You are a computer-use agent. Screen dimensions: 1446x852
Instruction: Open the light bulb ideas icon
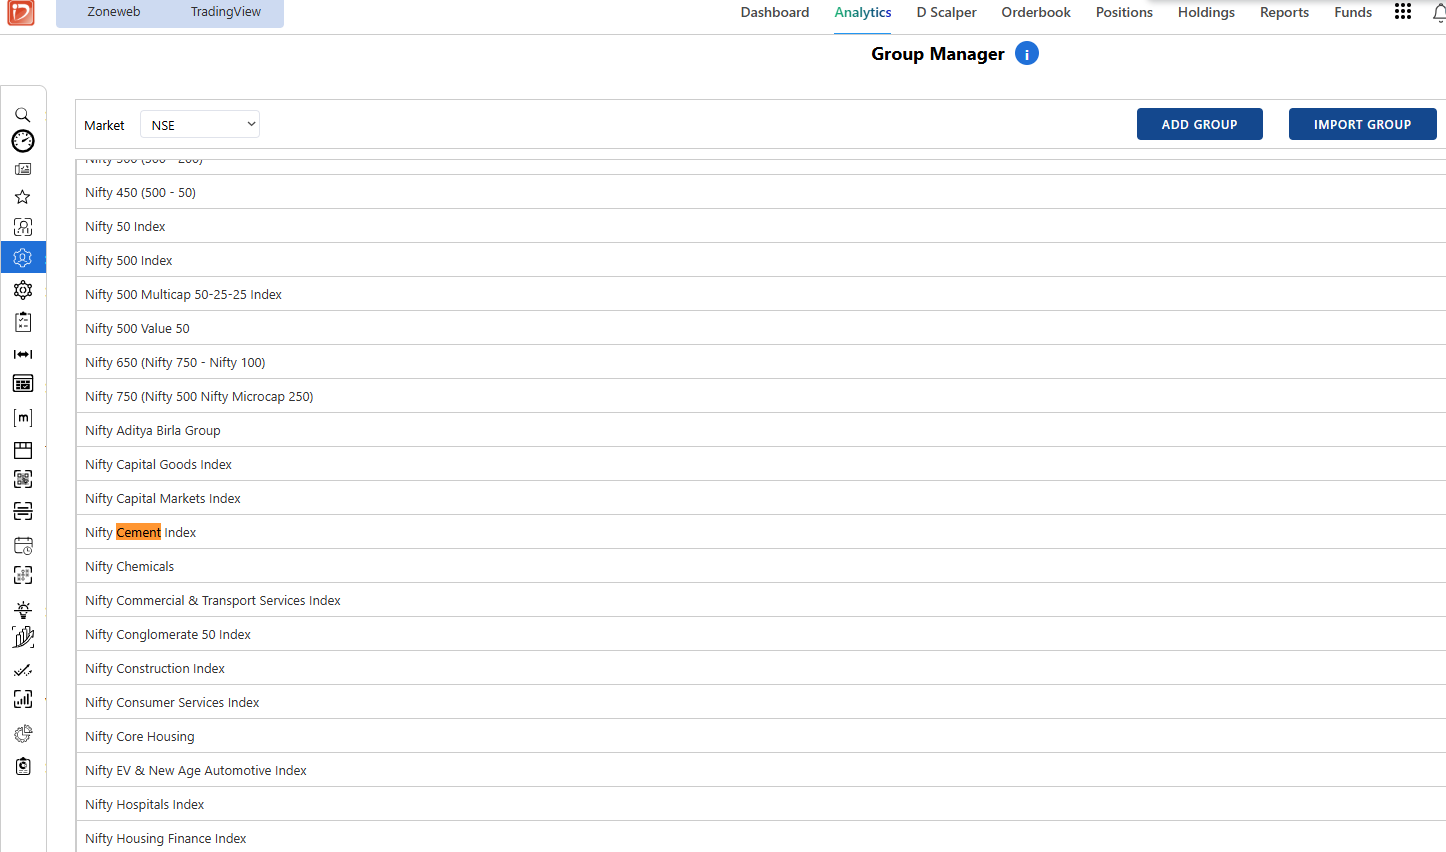click(23, 609)
